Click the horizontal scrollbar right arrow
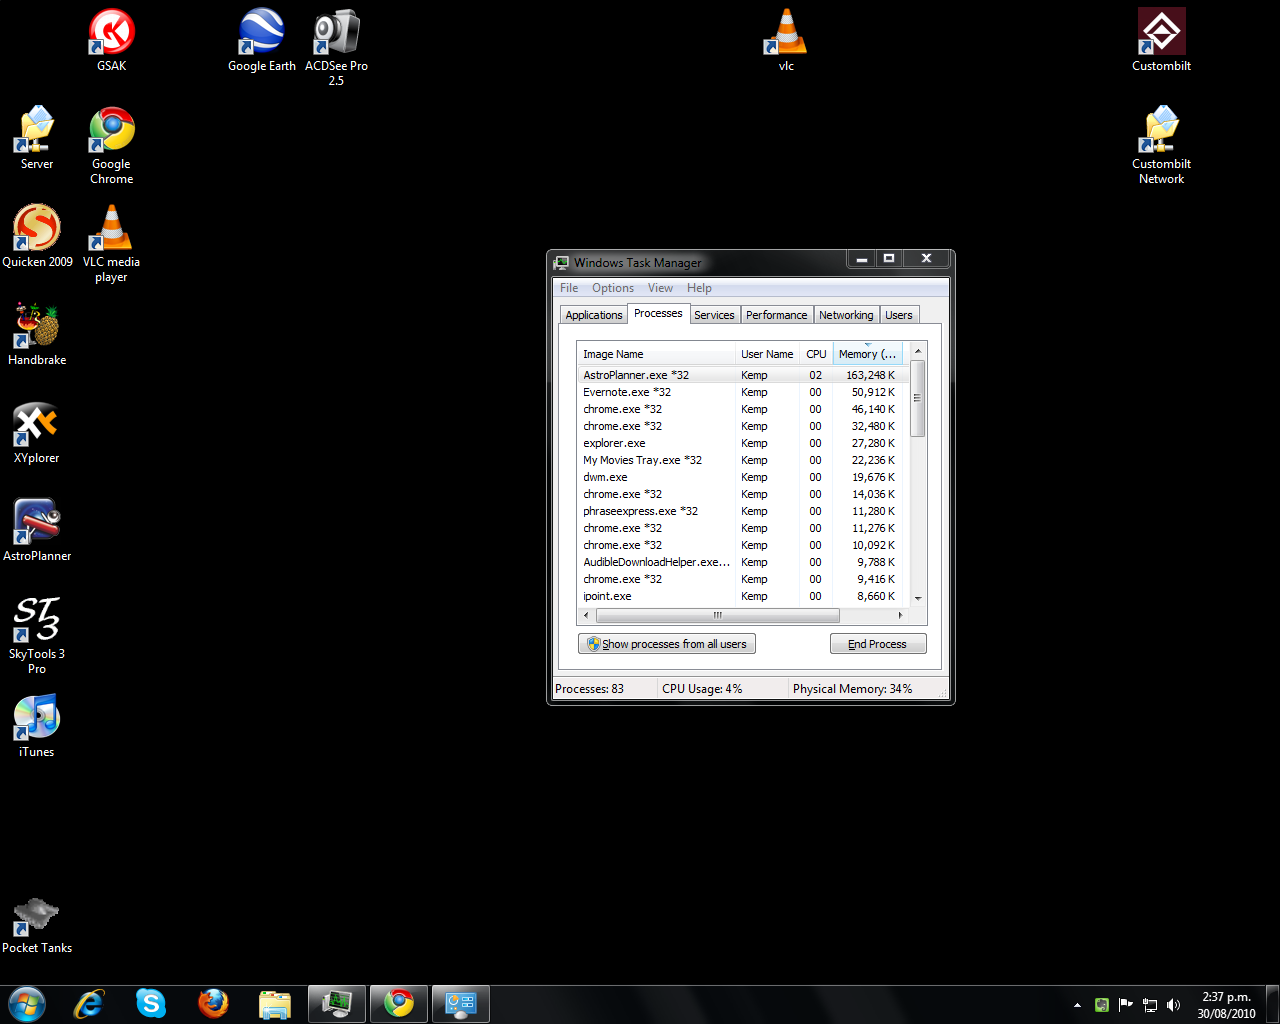Image resolution: width=1280 pixels, height=1024 pixels. click(x=901, y=615)
